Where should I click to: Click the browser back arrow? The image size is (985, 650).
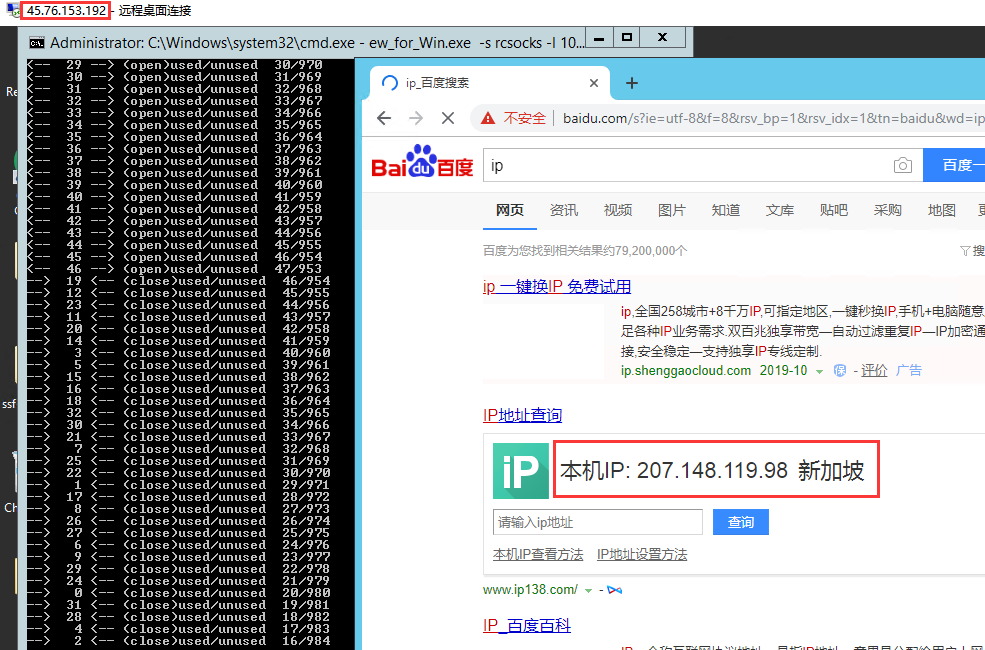click(x=383, y=117)
